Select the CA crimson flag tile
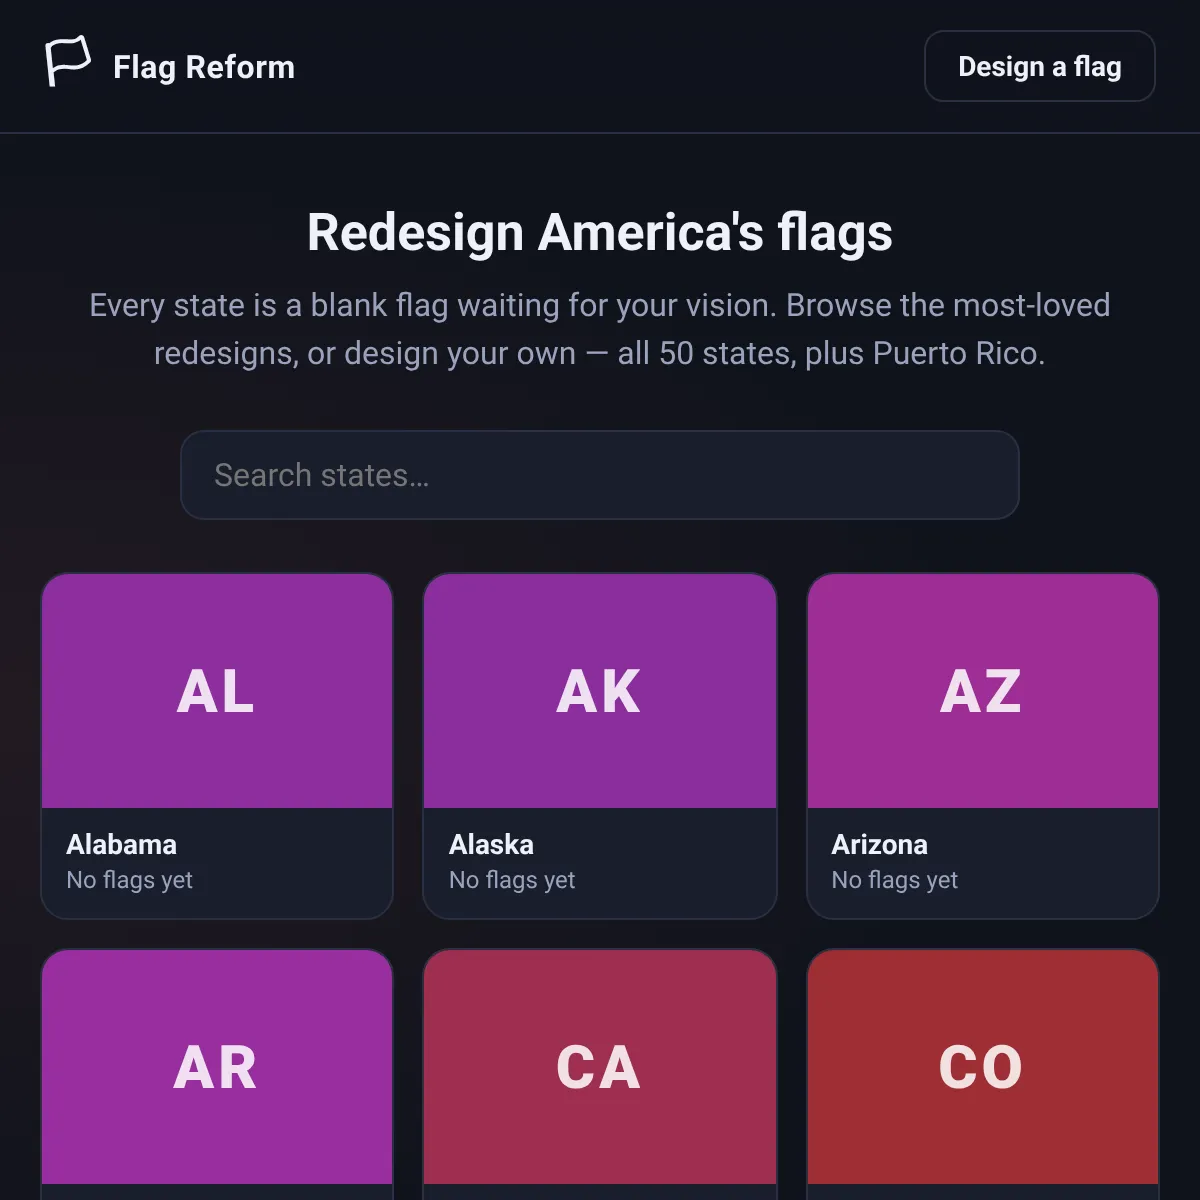Image resolution: width=1200 pixels, height=1200 pixels. tap(600, 1067)
